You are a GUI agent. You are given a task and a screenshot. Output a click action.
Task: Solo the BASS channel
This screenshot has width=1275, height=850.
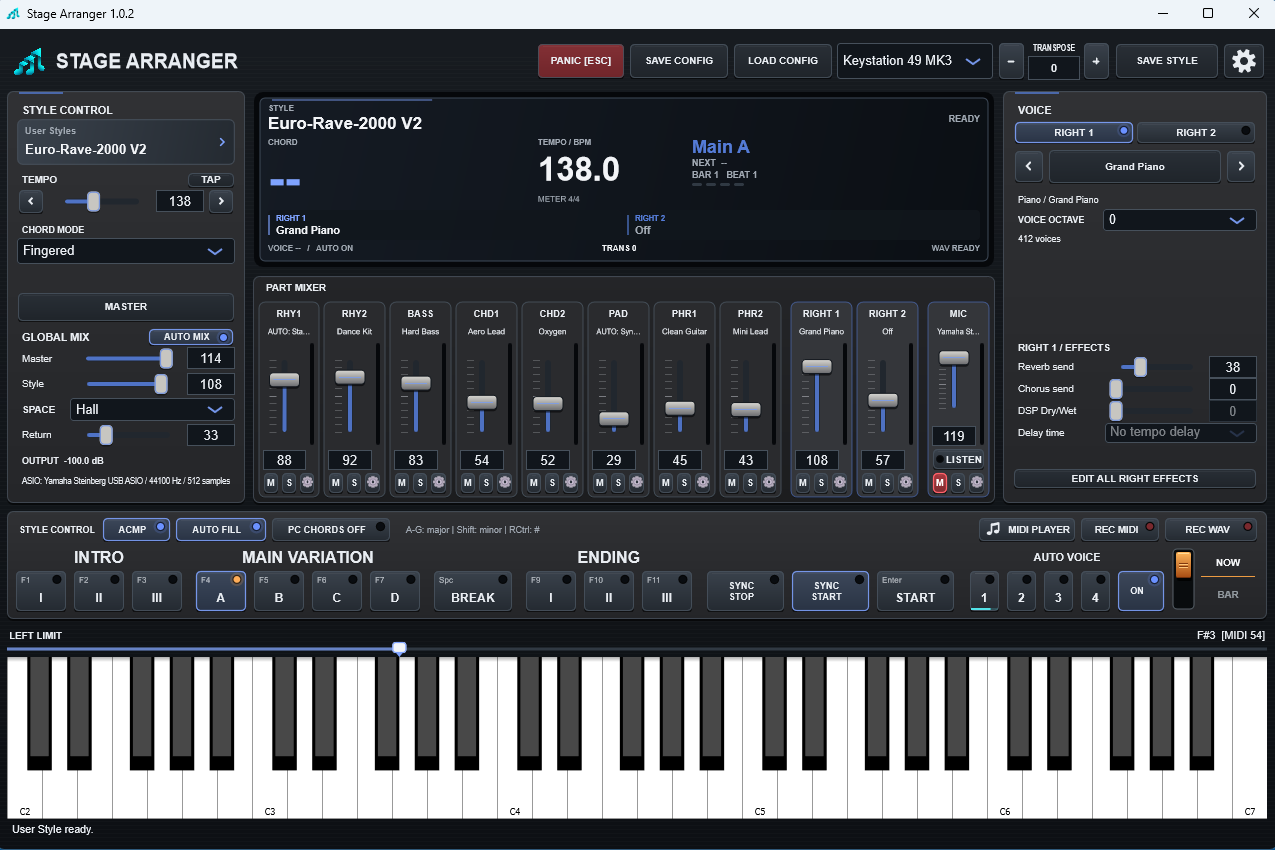[420, 482]
